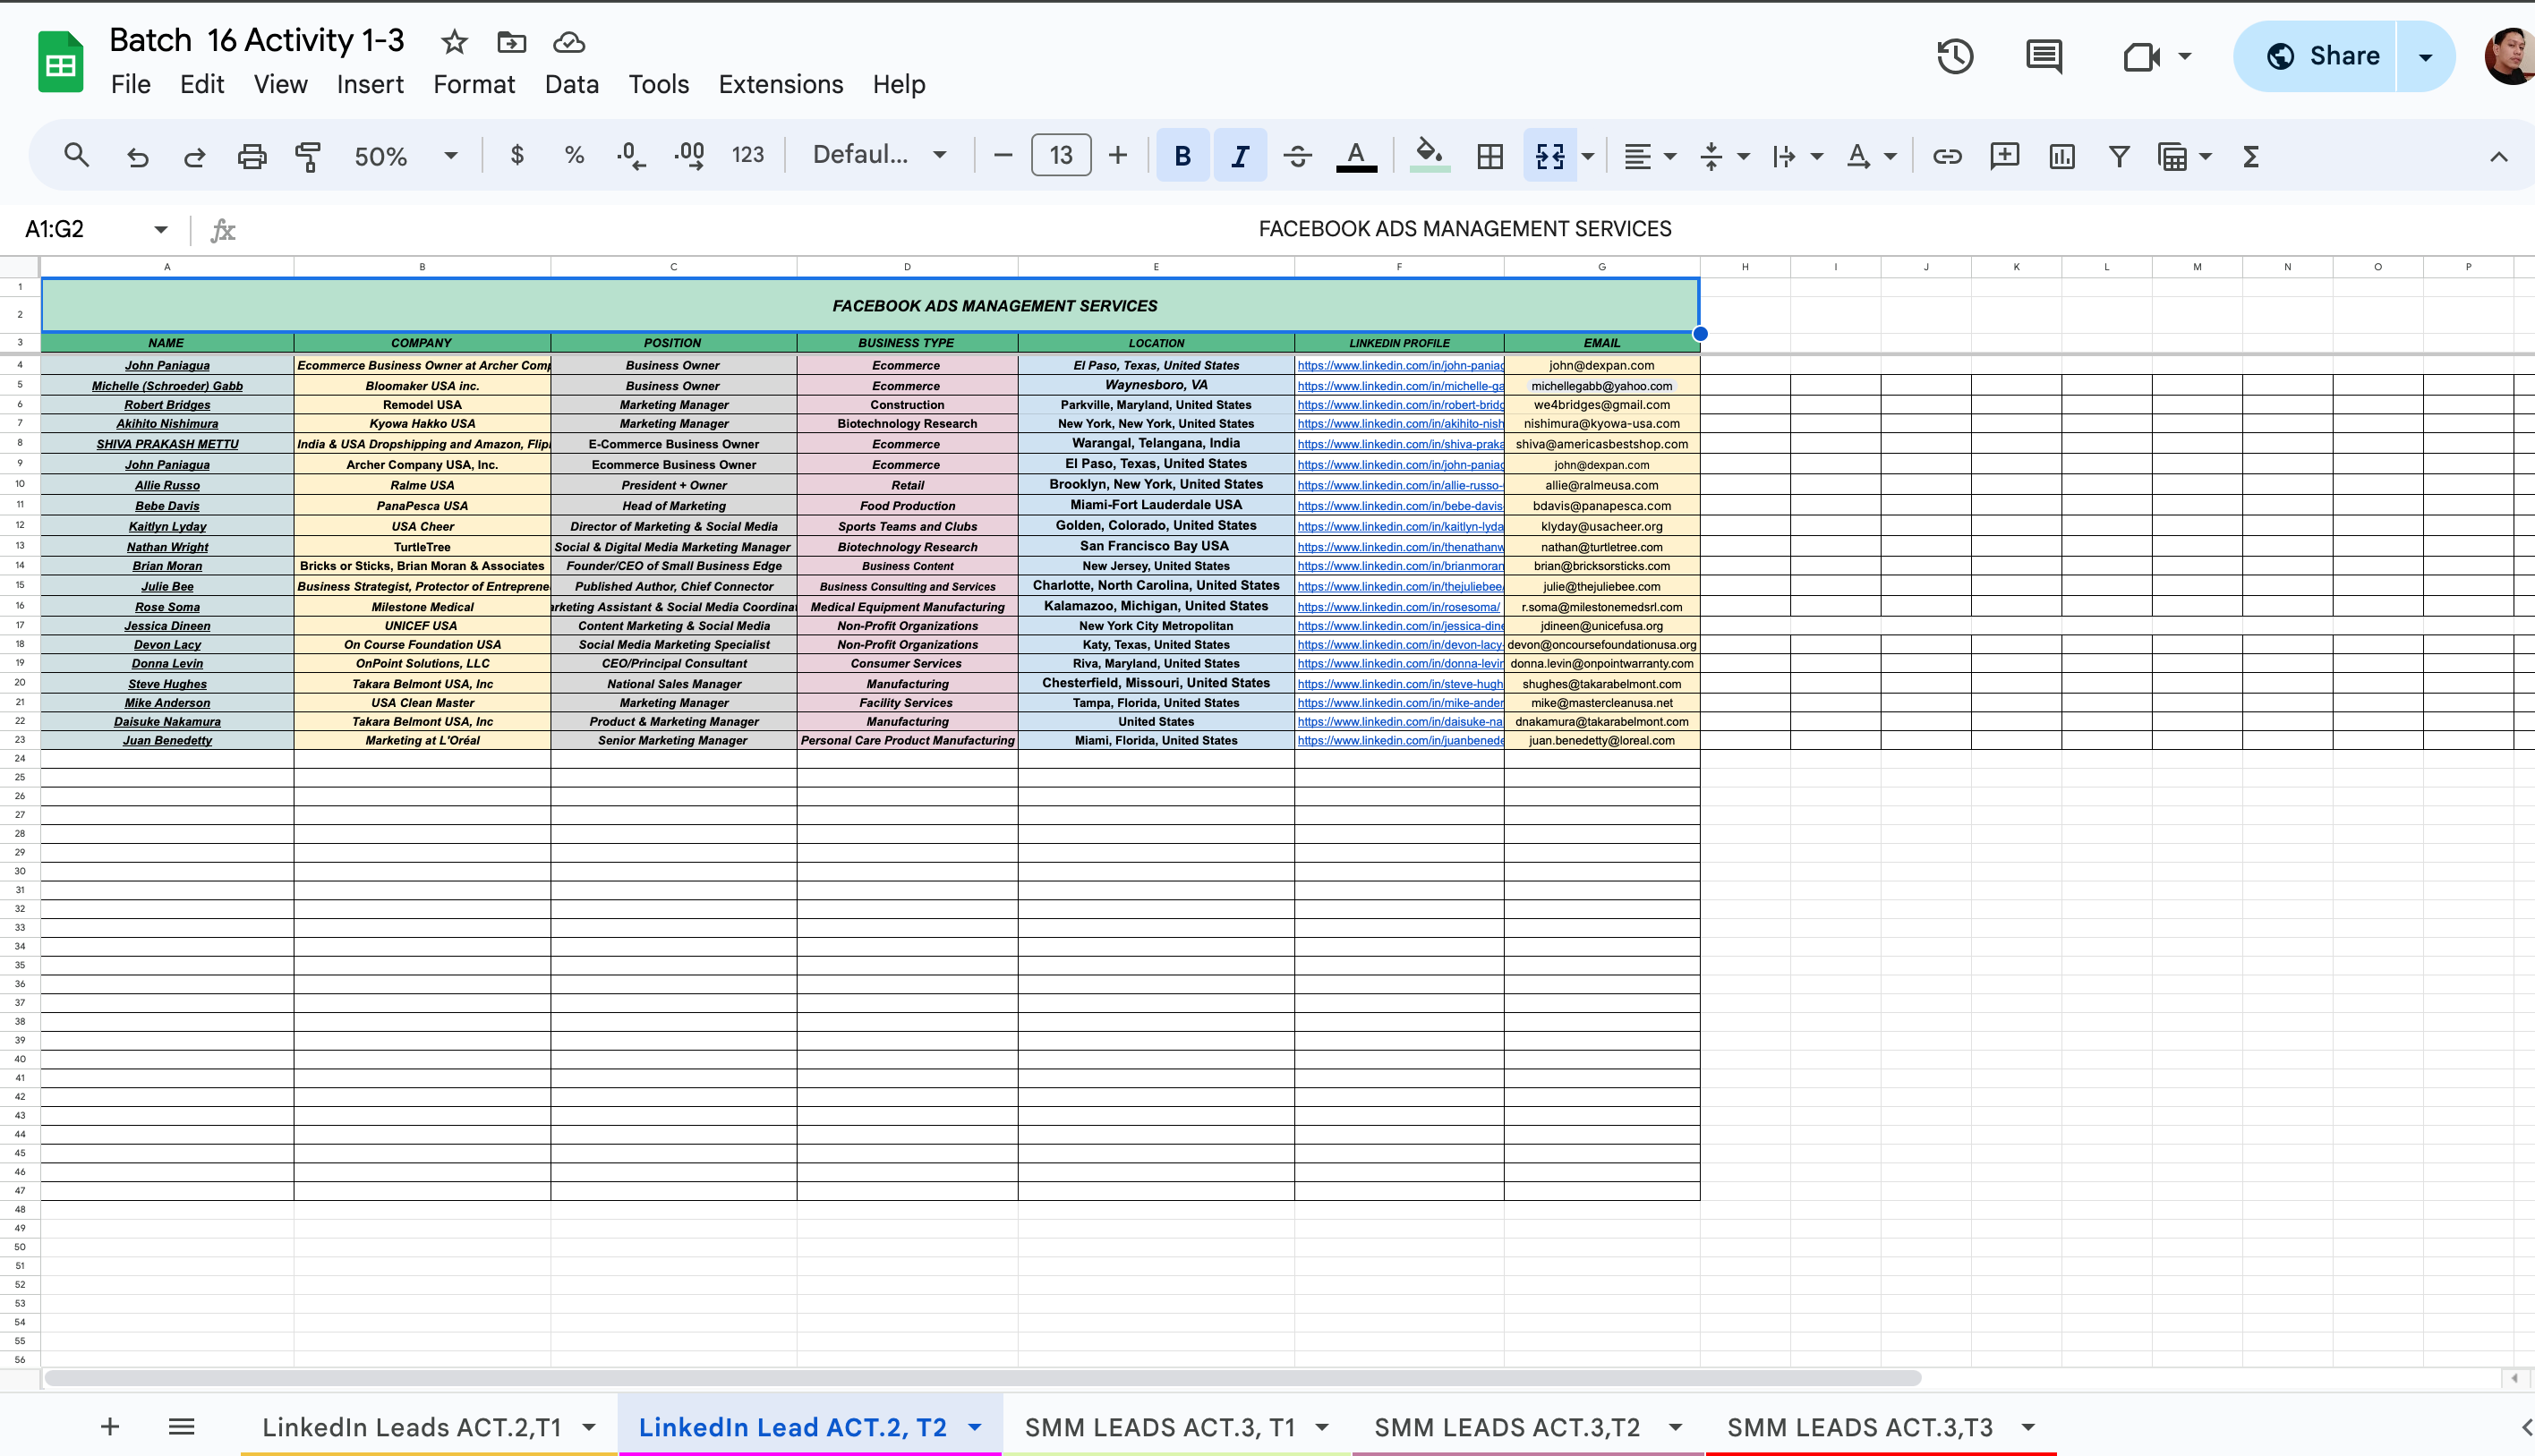The height and width of the screenshot is (1456, 2535).
Task: Switch to SMM LEADS ACT.3, T1 tab
Action: 1159,1427
